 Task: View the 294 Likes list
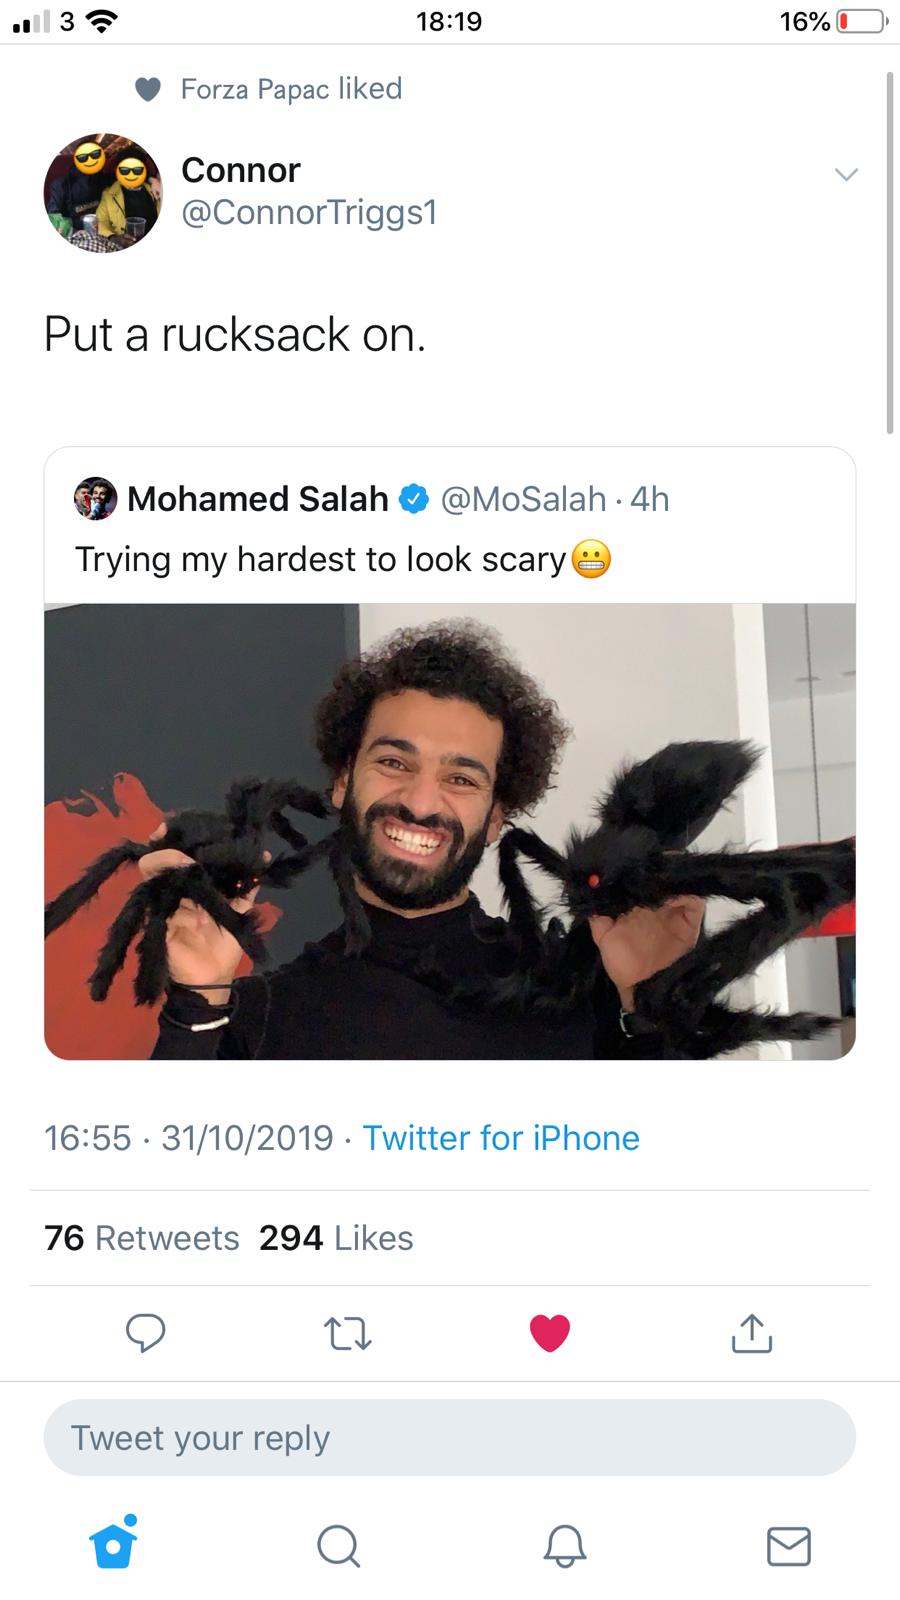point(336,1238)
